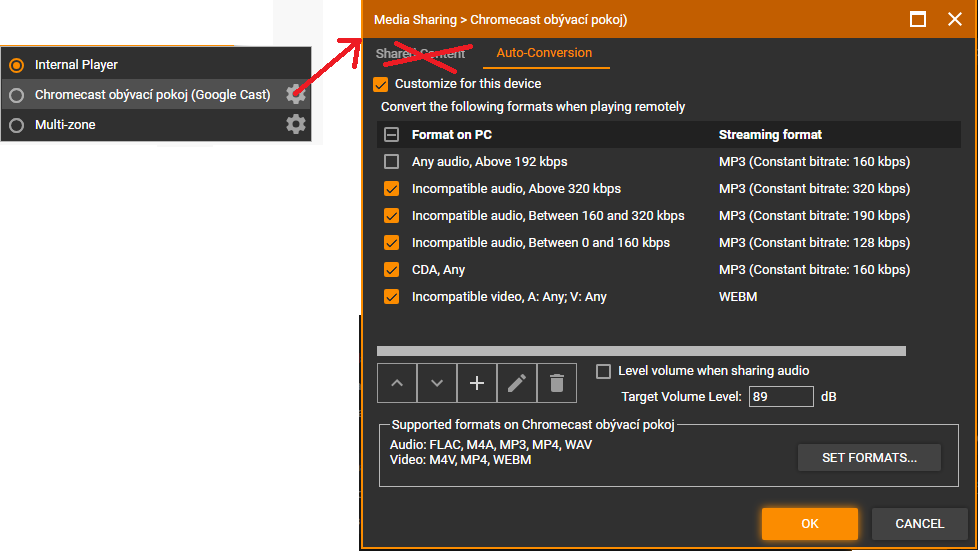The width and height of the screenshot is (978, 551).
Task: Select Internal Player radio option
Action: pyautogui.click(x=16, y=65)
